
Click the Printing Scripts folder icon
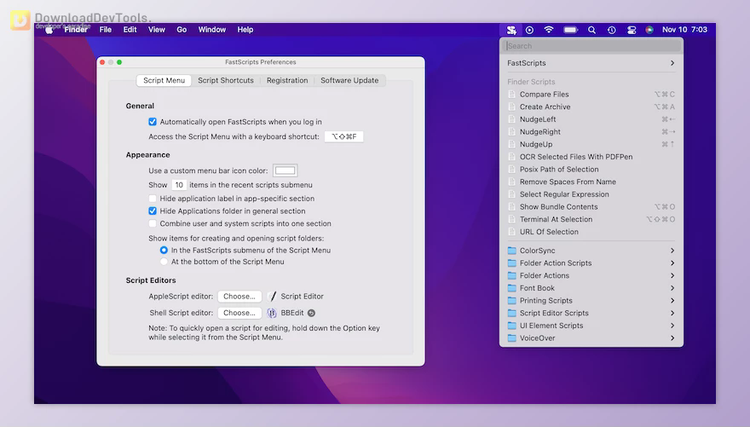(x=512, y=300)
